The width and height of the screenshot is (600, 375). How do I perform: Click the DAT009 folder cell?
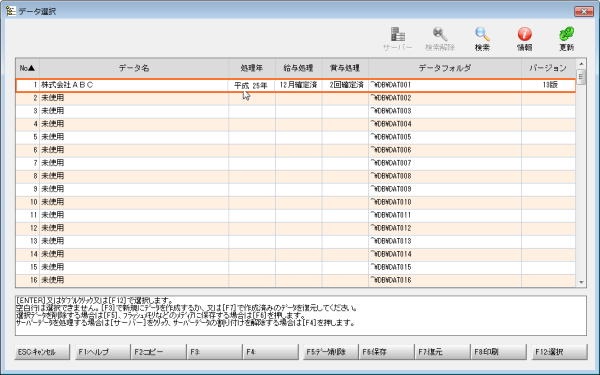coord(445,189)
